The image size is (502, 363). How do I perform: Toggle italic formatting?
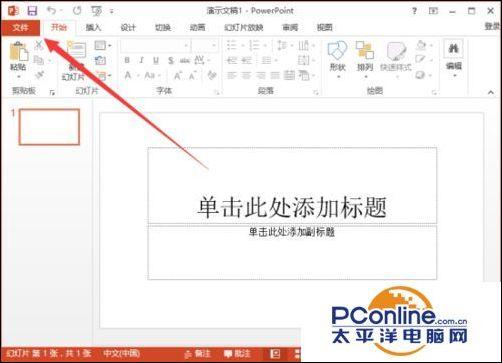141,61
